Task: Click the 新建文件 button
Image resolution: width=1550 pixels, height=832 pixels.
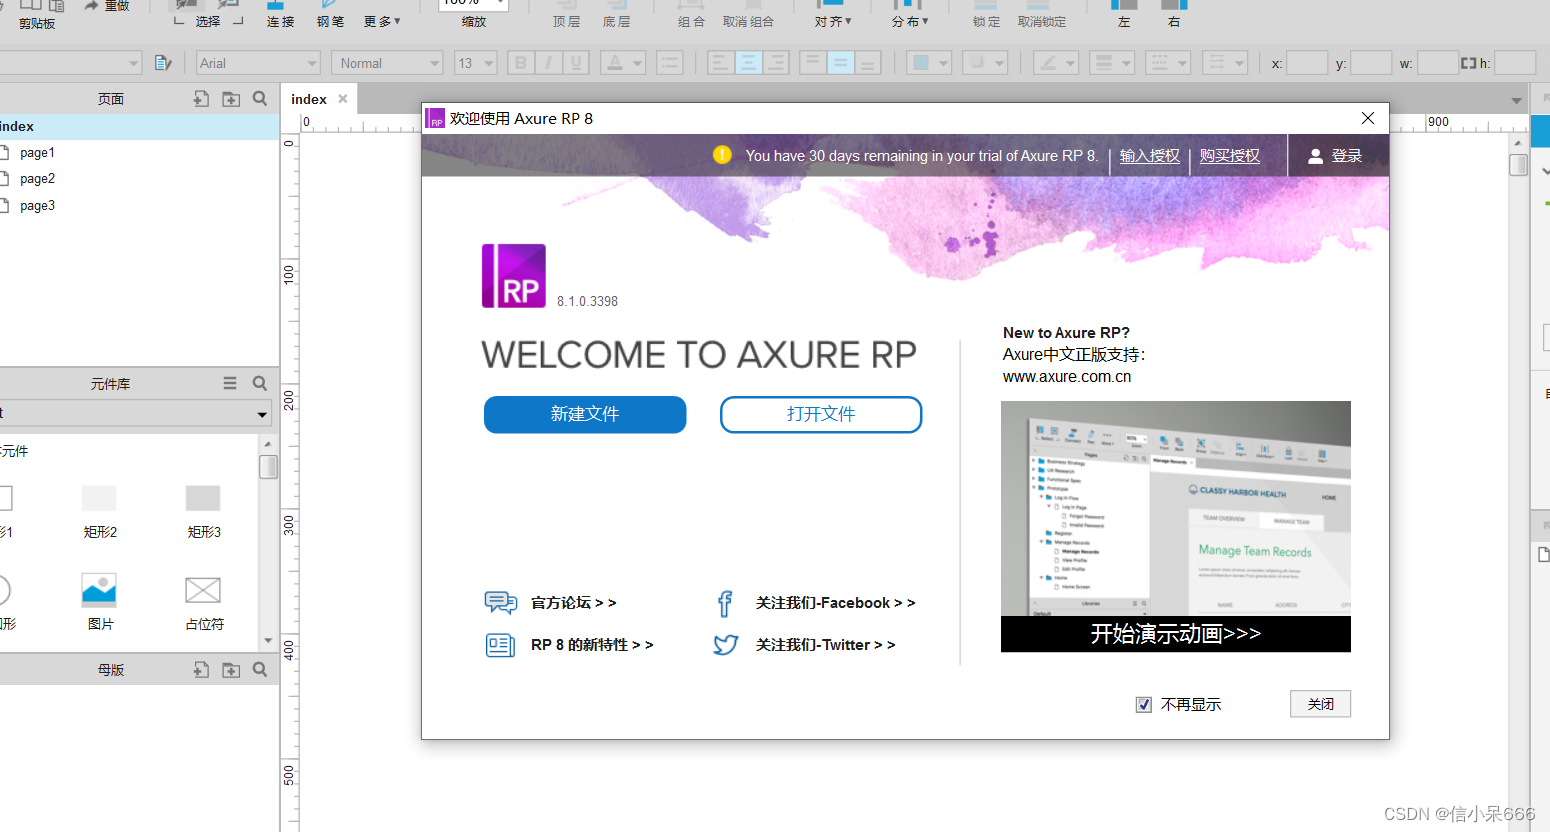Action: [x=585, y=414]
